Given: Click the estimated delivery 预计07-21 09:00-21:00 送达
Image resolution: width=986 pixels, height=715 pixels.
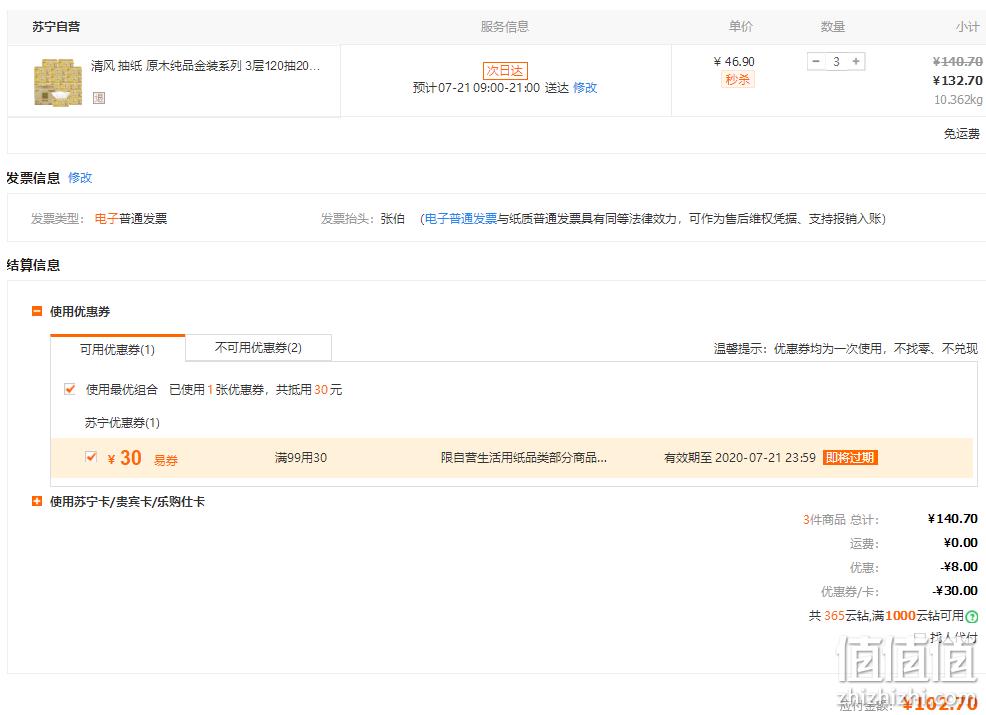Looking at the screenshot, I should point(490,87).
